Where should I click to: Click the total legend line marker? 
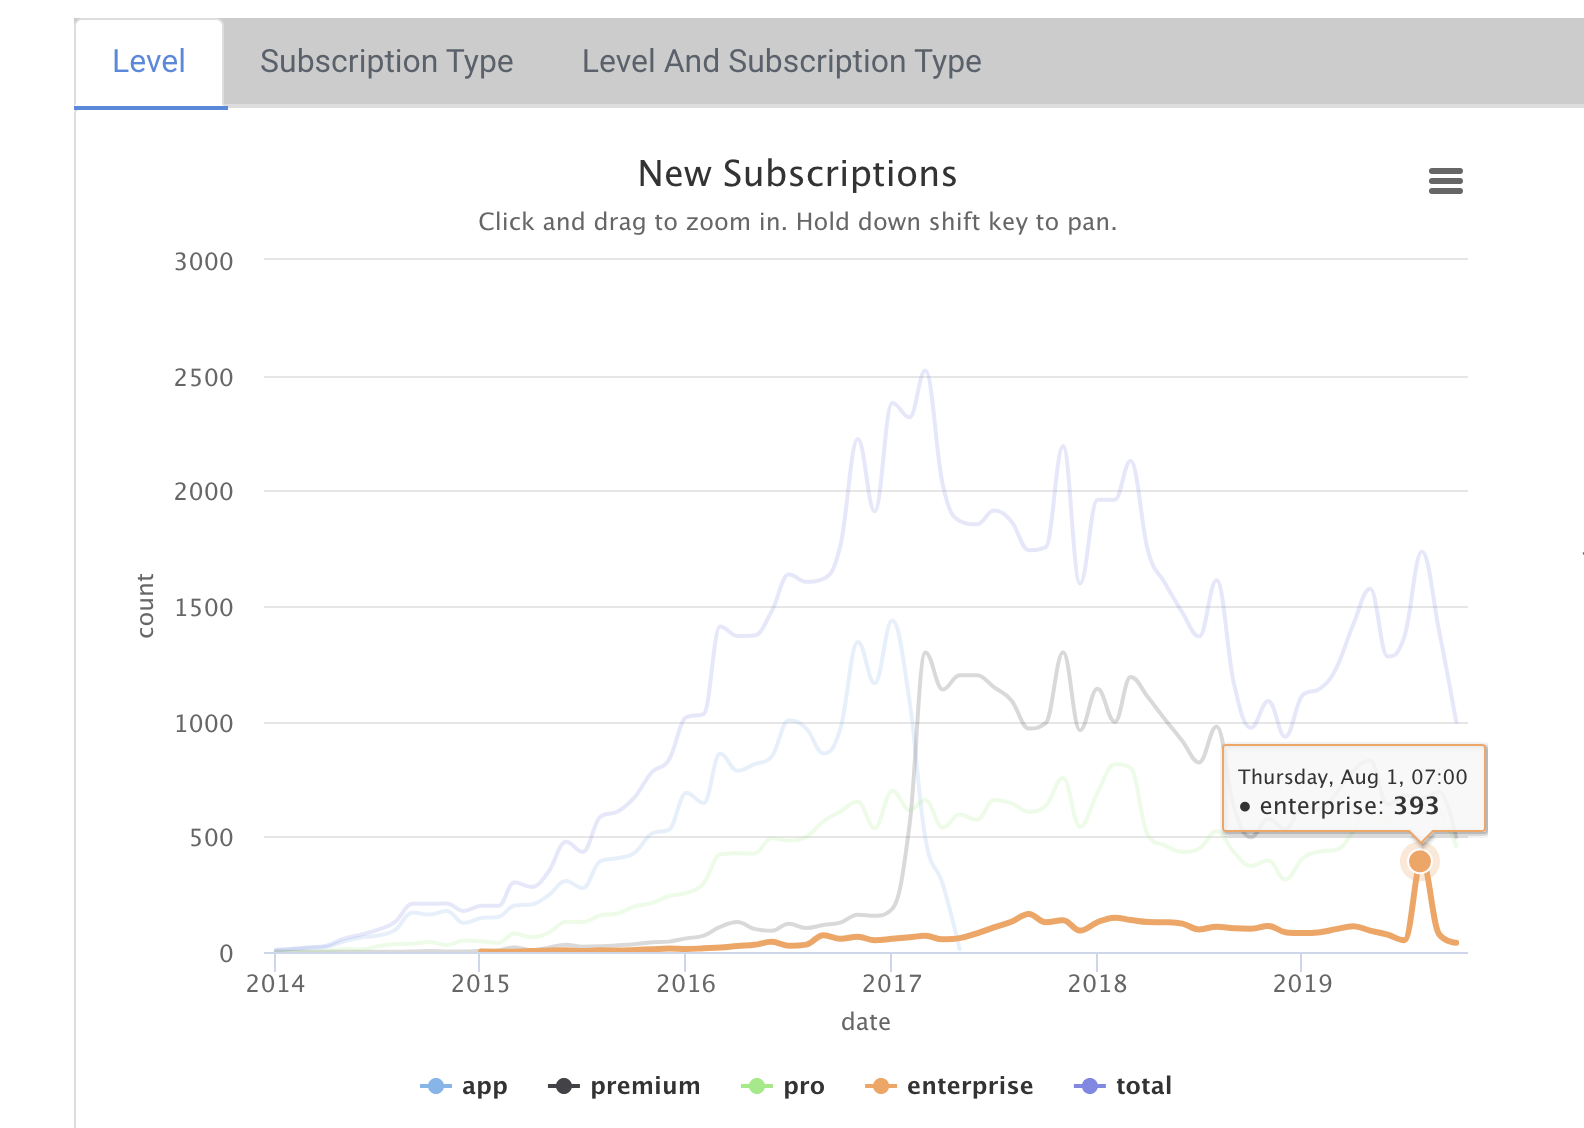(x=1089, y=1086)
